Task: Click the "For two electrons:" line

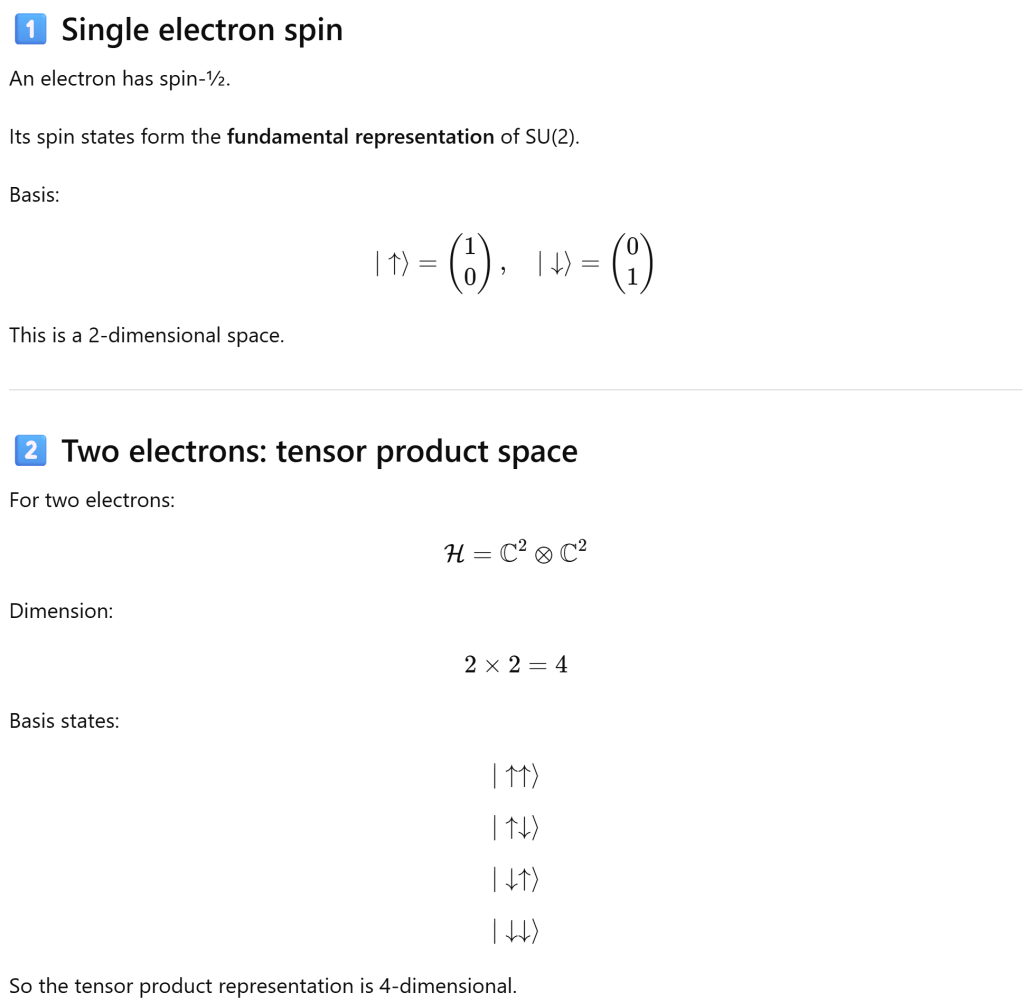Action: click(92, 500)
